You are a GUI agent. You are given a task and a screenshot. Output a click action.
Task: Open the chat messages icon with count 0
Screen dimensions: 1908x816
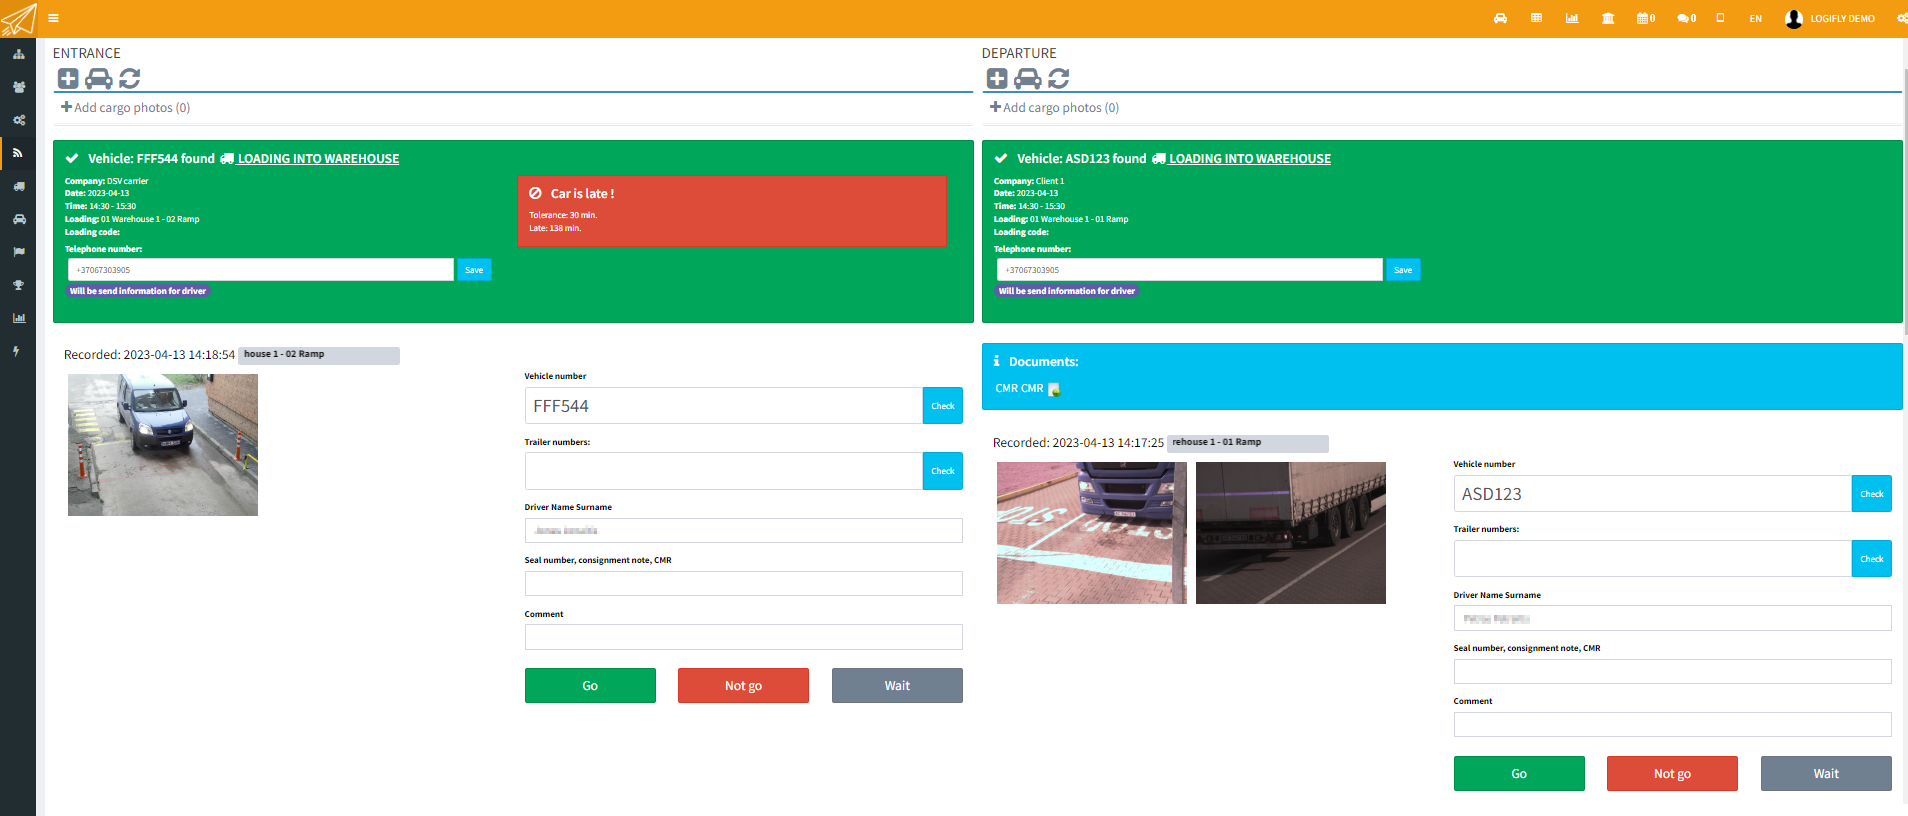click(x=1686, y=18)
